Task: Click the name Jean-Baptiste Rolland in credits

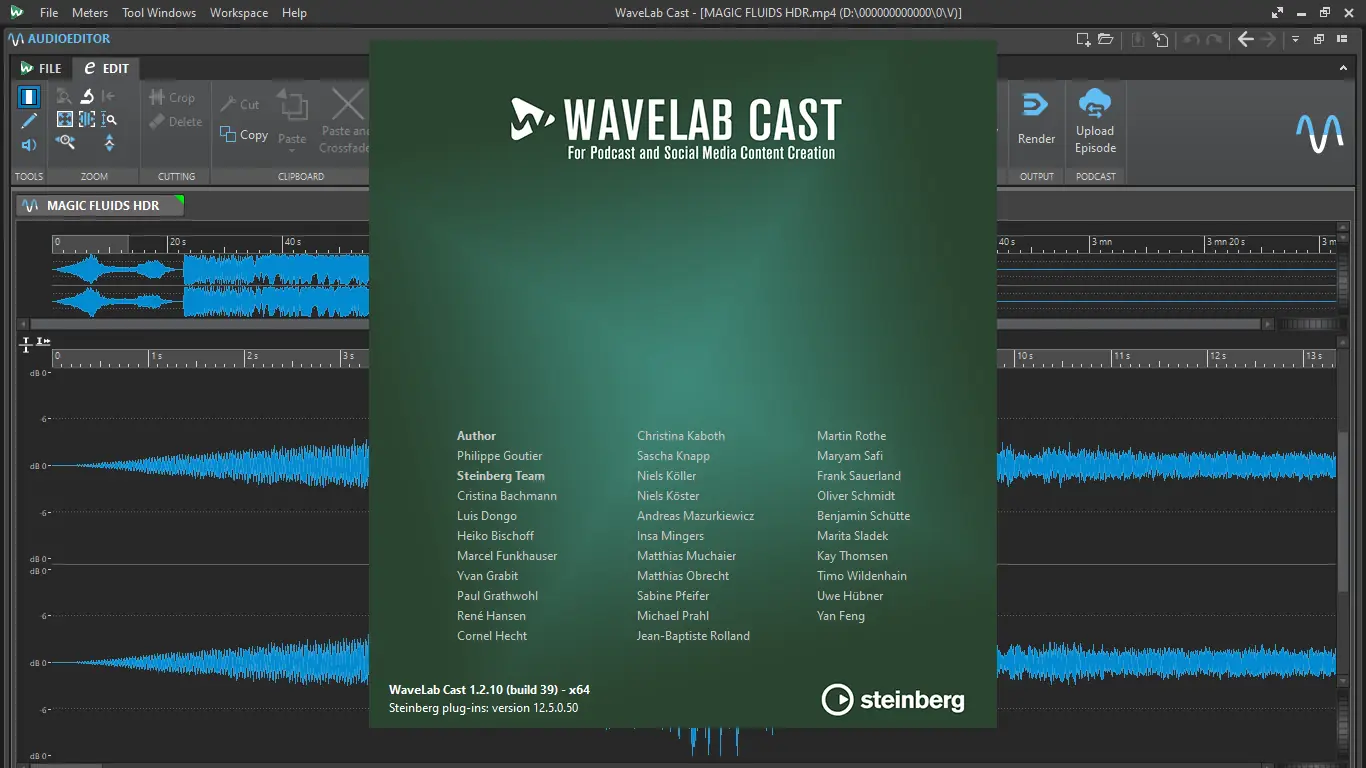Action: click(693, 636)
